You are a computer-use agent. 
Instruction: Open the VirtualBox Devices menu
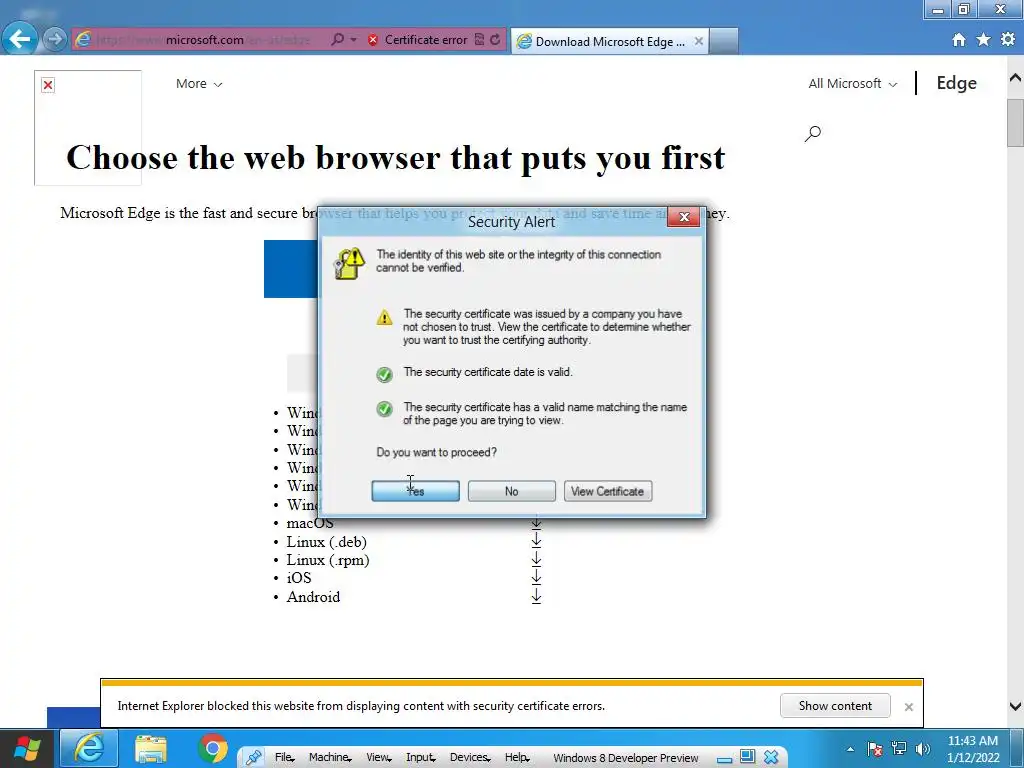click(x=470, y=757)
